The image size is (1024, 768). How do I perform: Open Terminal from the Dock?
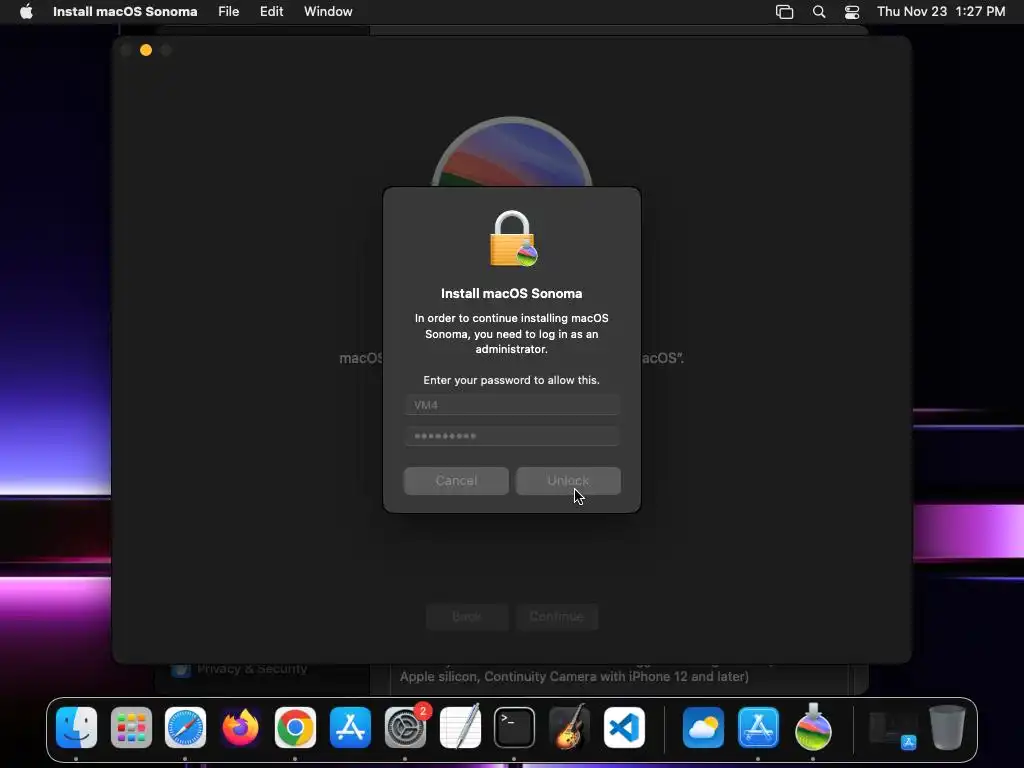click(x=515, y=728)
